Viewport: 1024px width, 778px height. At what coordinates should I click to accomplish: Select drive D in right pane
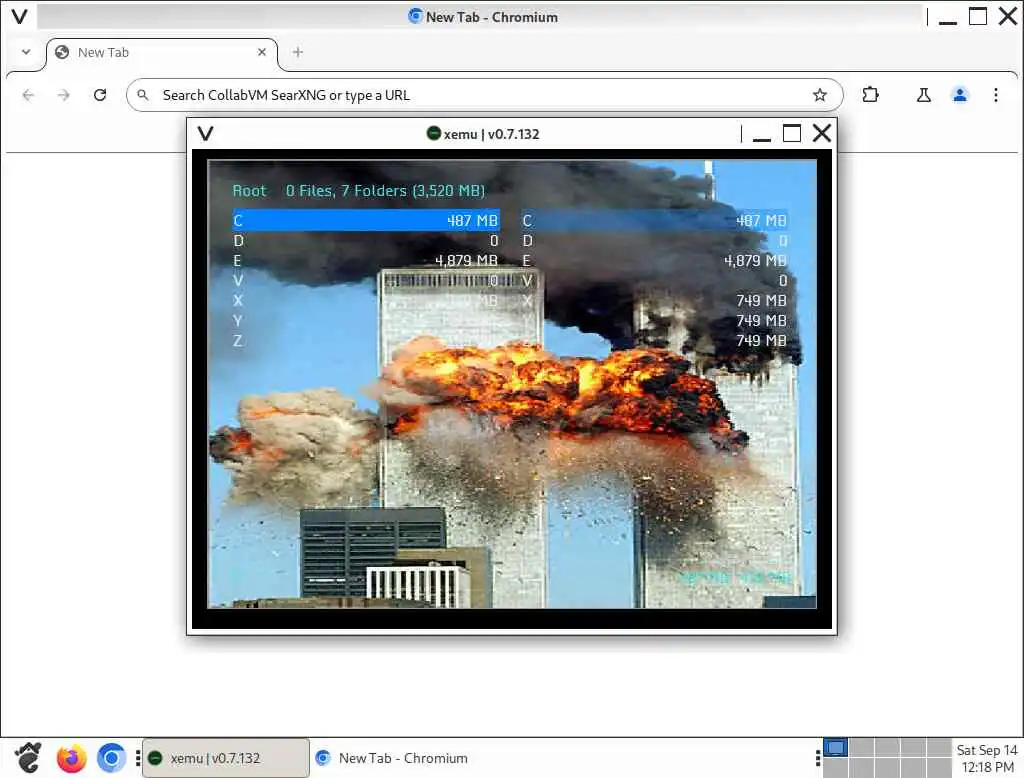(655, 241)
